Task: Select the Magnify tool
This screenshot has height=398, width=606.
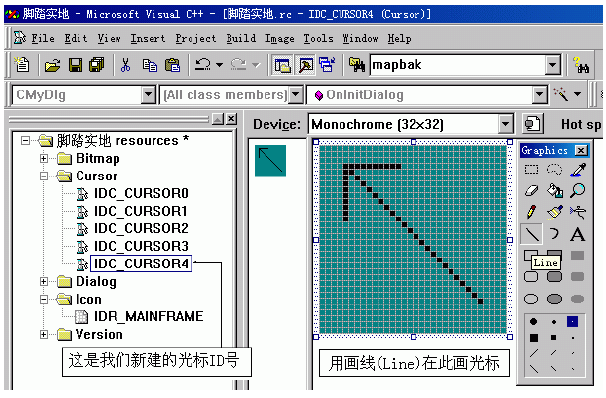Action: (x=578, y=190)
